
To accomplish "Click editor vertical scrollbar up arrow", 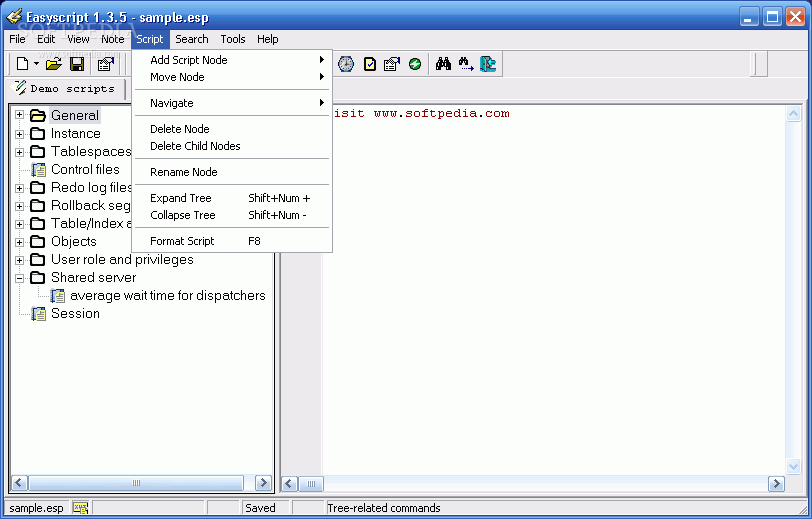I will [793, 113].
